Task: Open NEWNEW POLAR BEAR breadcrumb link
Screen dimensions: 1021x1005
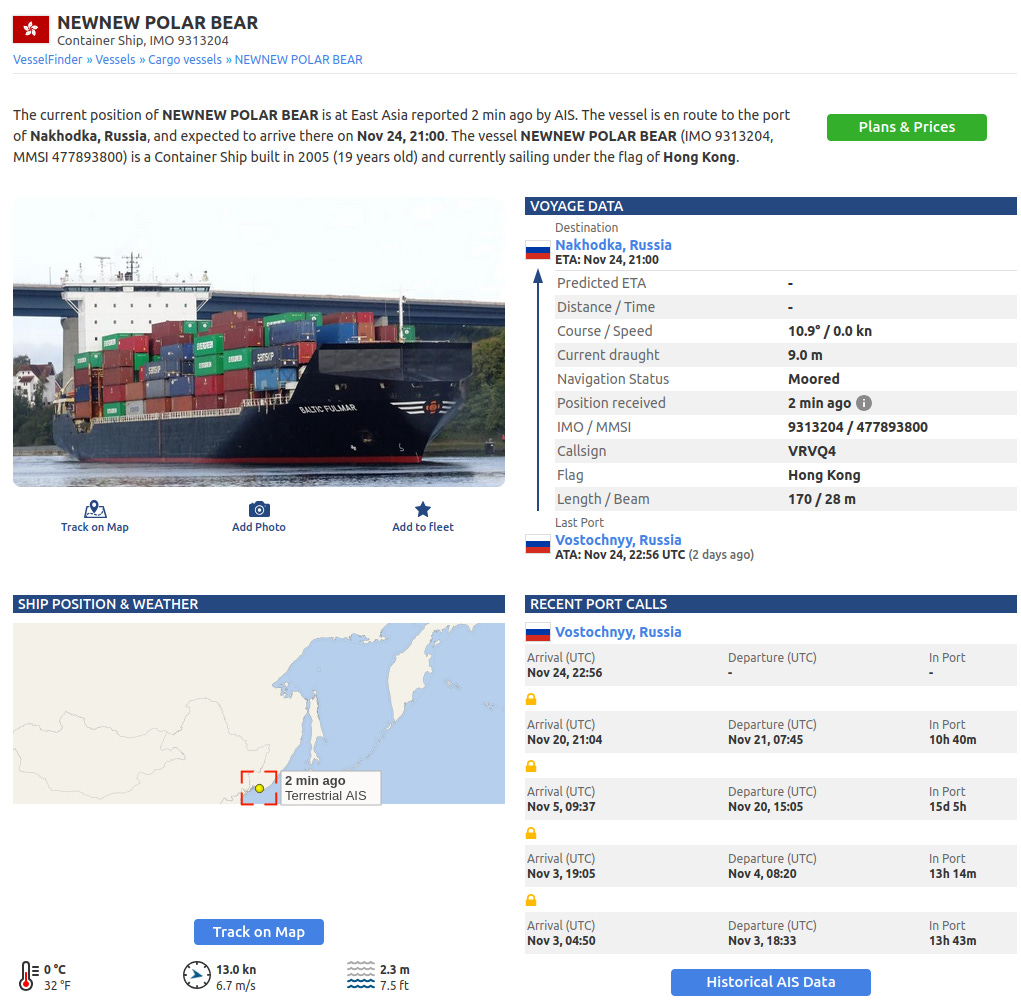Action: 298,59
